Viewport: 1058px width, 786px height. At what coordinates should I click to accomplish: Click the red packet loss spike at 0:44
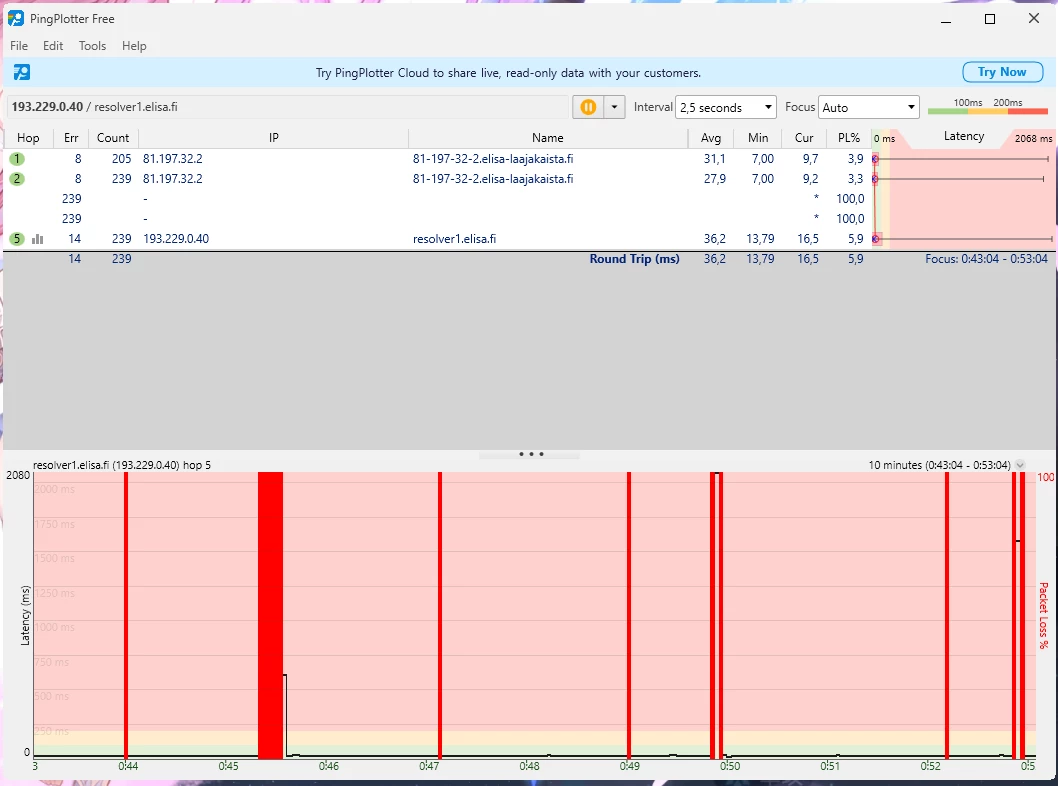coord(126,615)
